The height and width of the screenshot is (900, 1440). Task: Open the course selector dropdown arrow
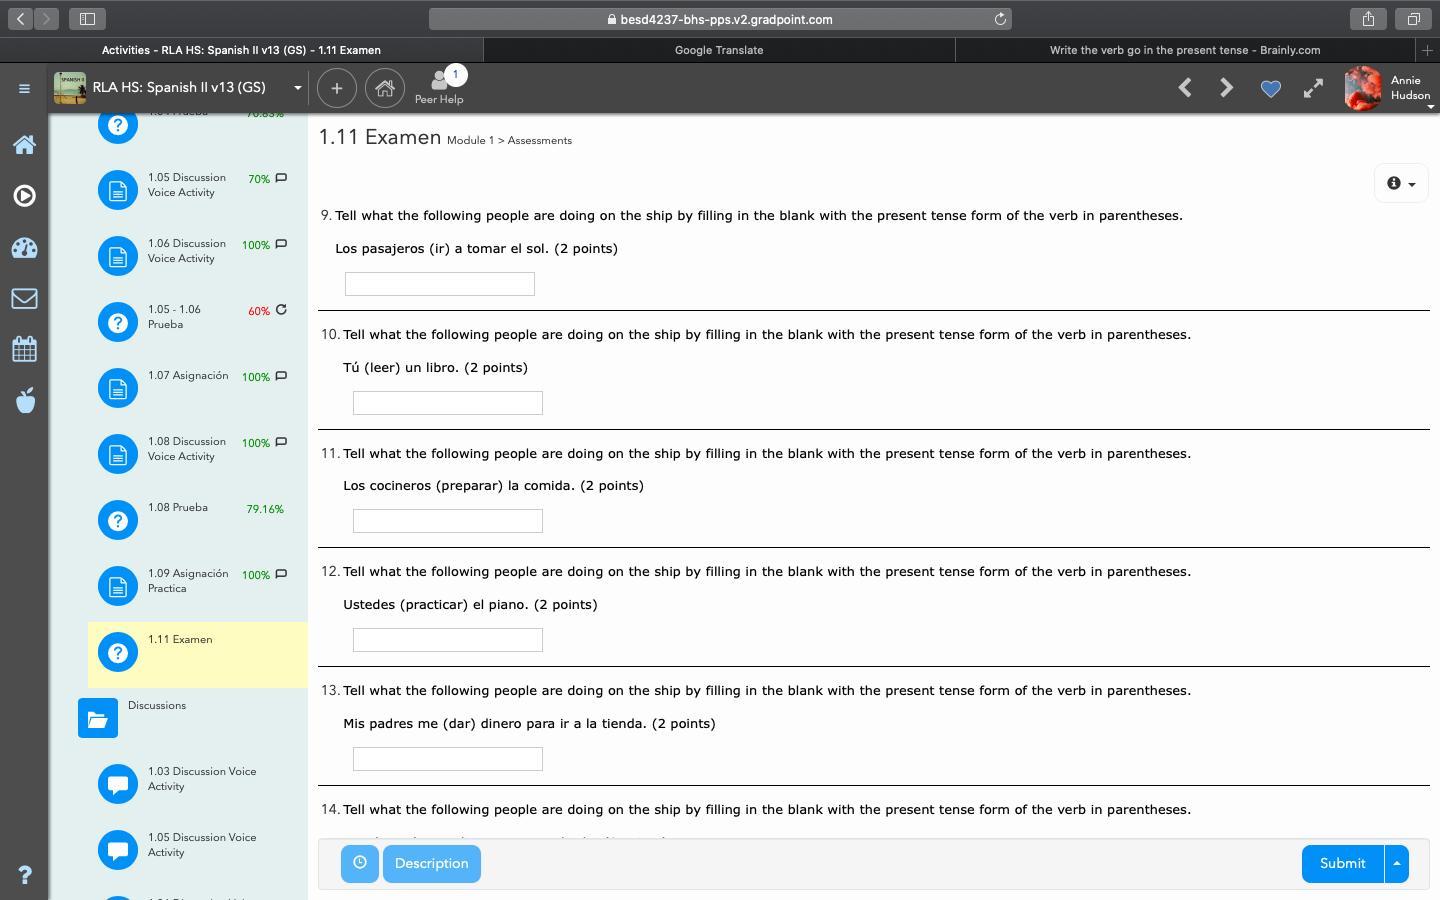pyautogui.click(x=297, y=88)
